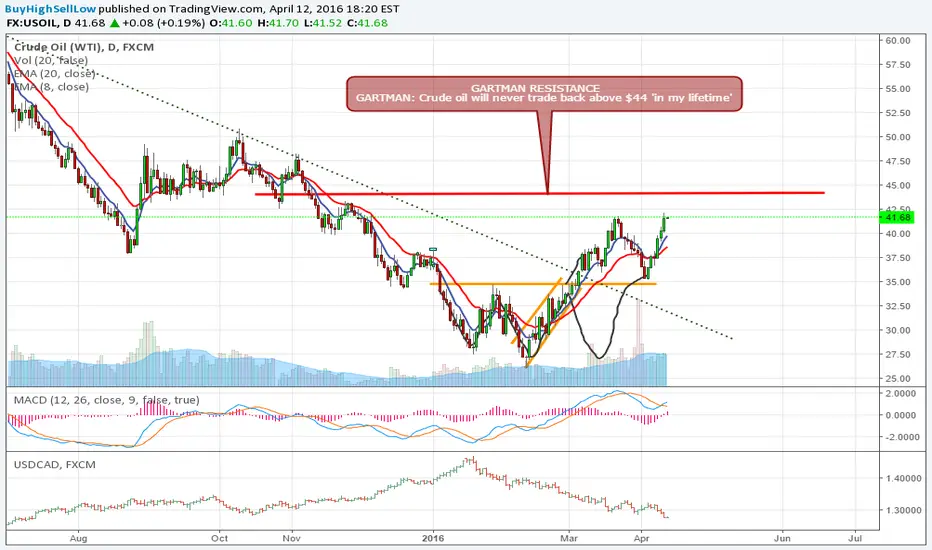Select the Crude Oil (WTI), D, FXCM title

coord(84,47)
